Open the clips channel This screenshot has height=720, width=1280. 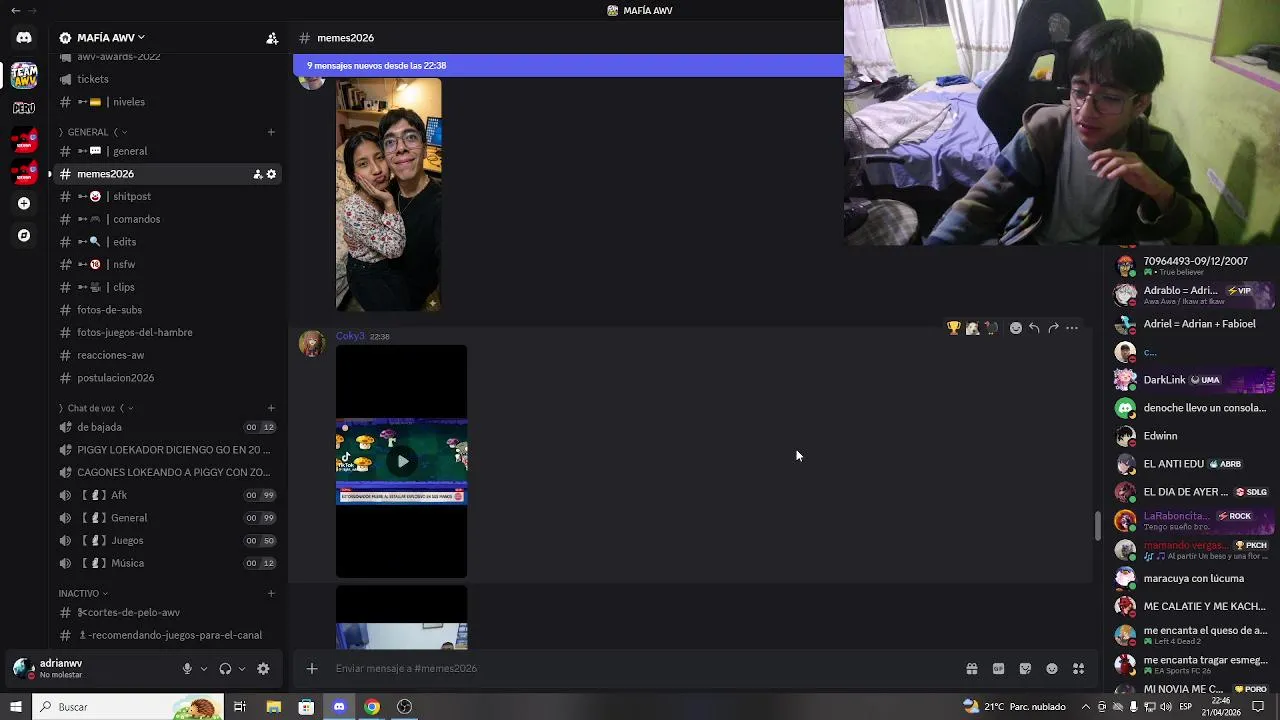(167, 287)
